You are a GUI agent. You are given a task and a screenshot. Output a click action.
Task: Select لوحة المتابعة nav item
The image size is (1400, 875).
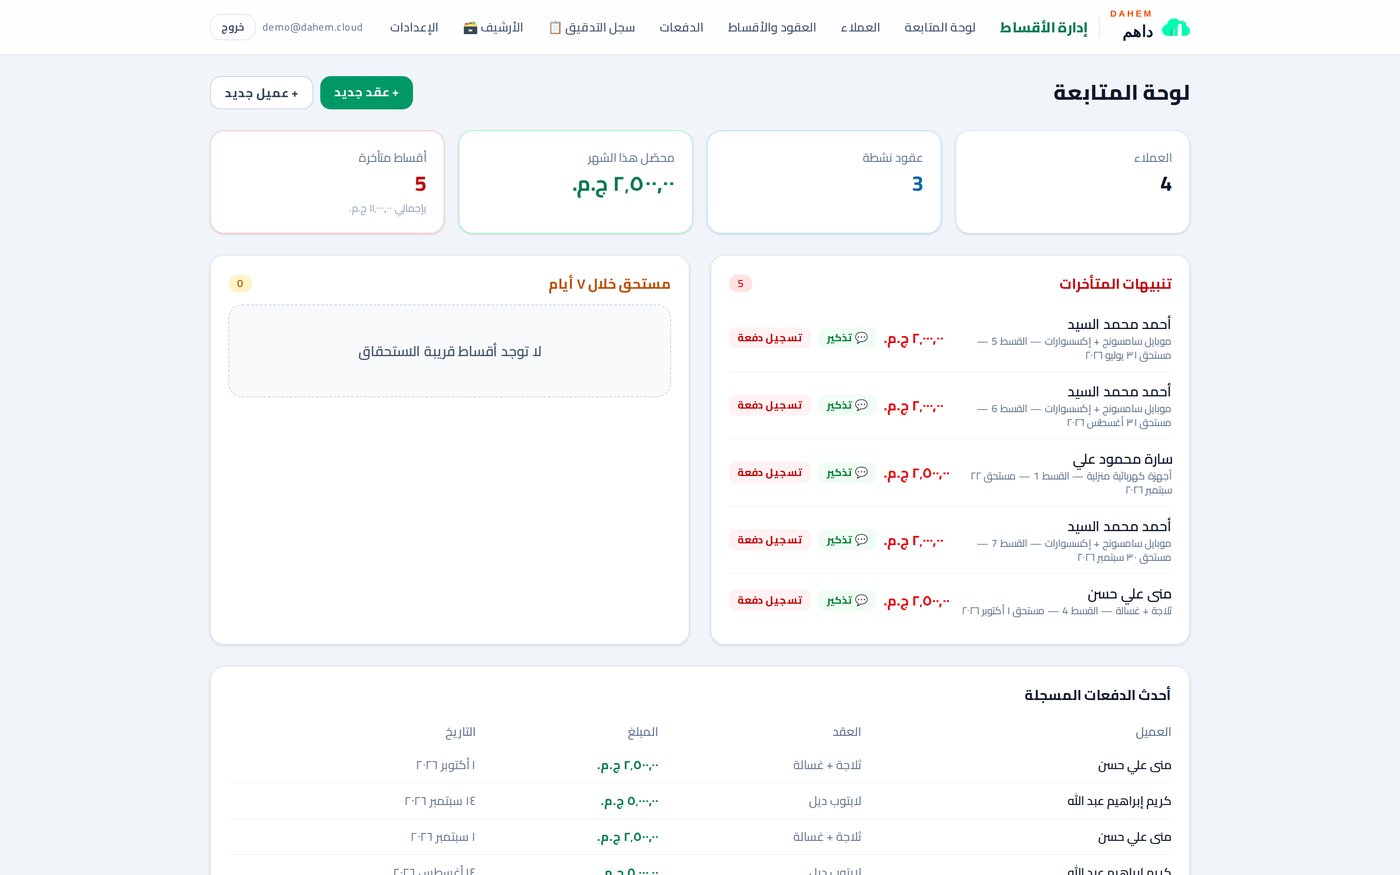(x=940, y=27)
